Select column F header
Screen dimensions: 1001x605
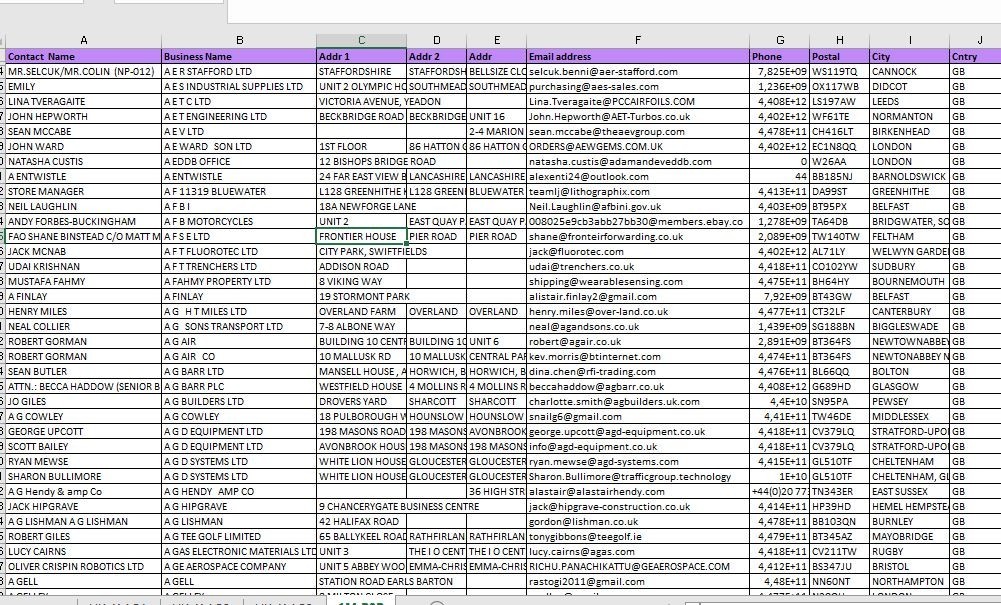point(638,40)
